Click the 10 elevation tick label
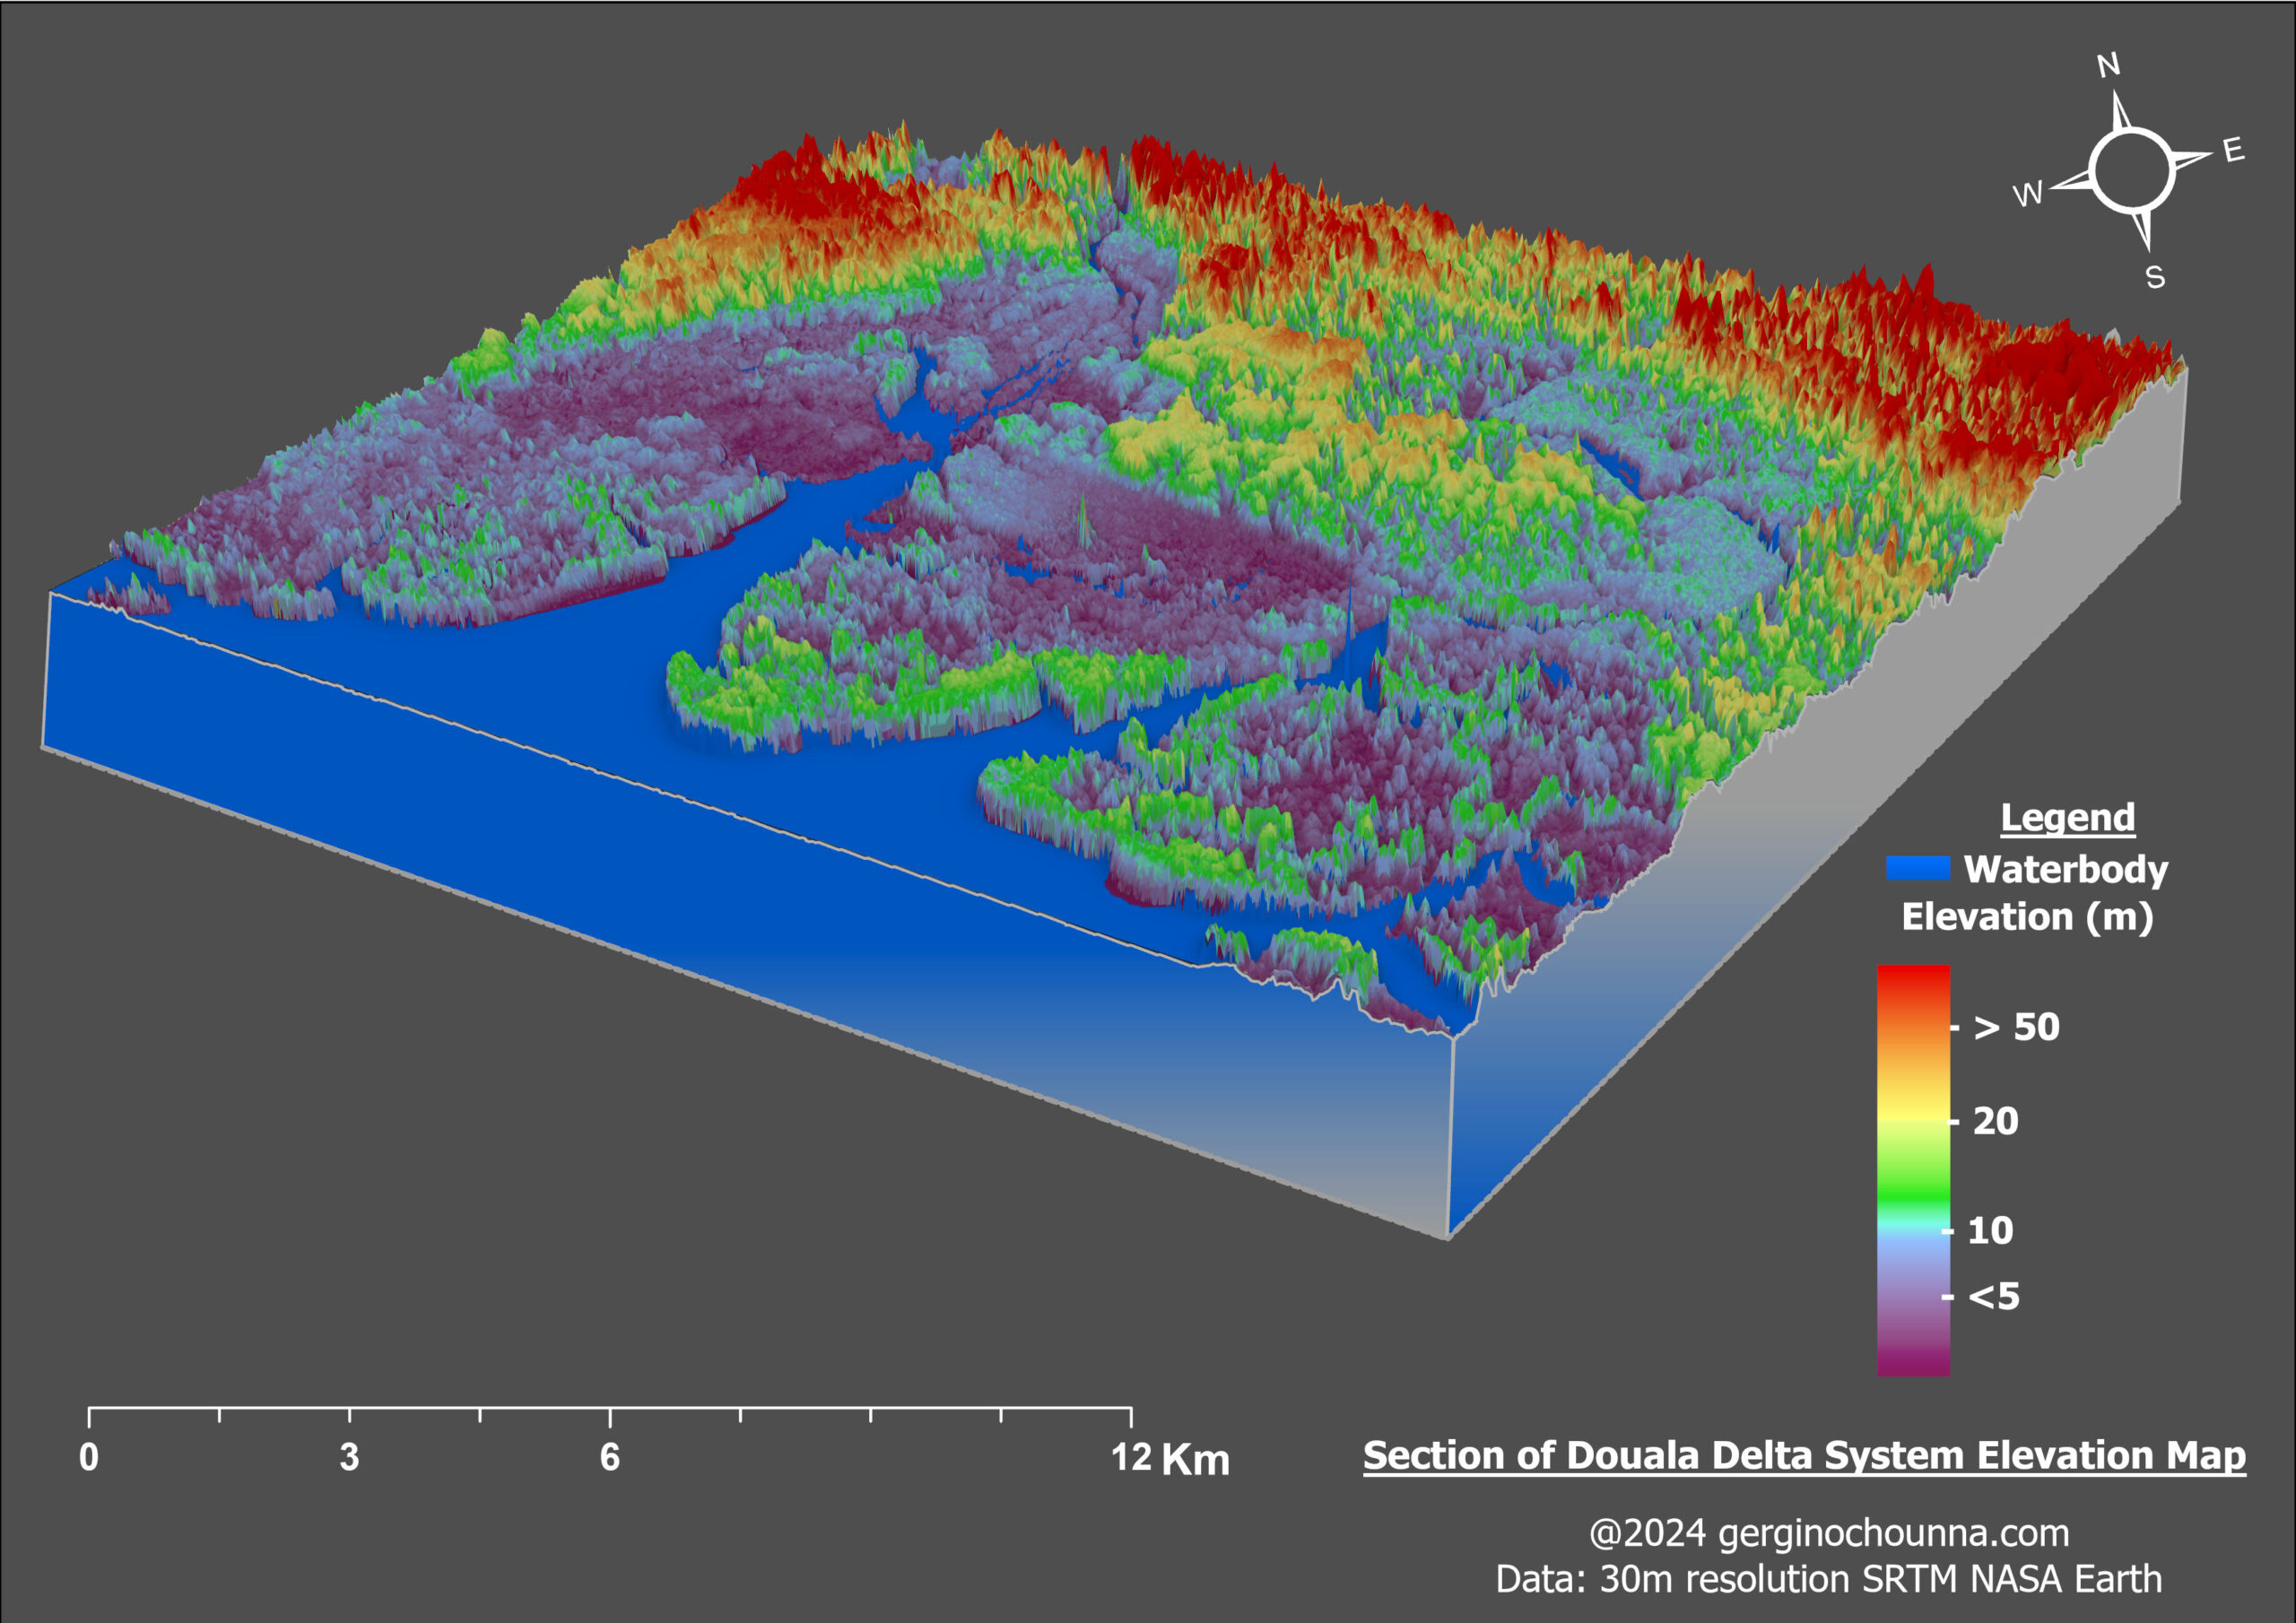Image resolution: width=2296 pixels, height=1623 pixels. point(1990,1230)
